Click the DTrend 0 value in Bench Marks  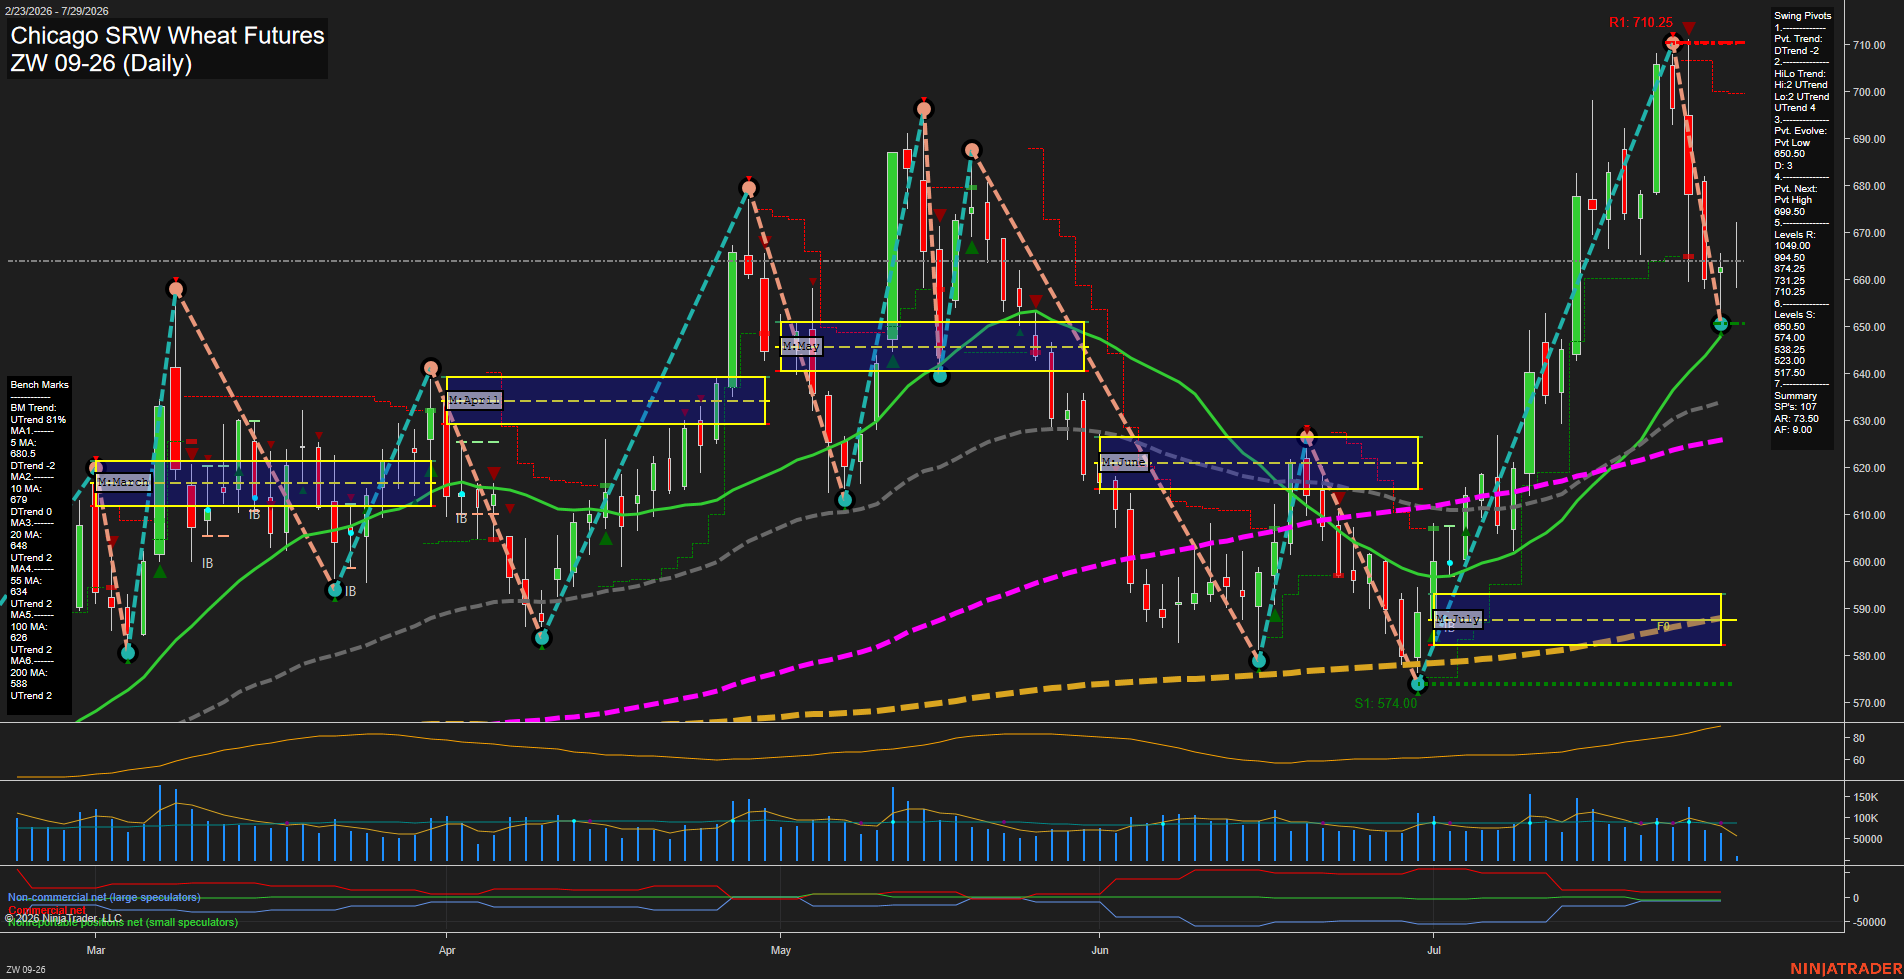click(31, 512)
